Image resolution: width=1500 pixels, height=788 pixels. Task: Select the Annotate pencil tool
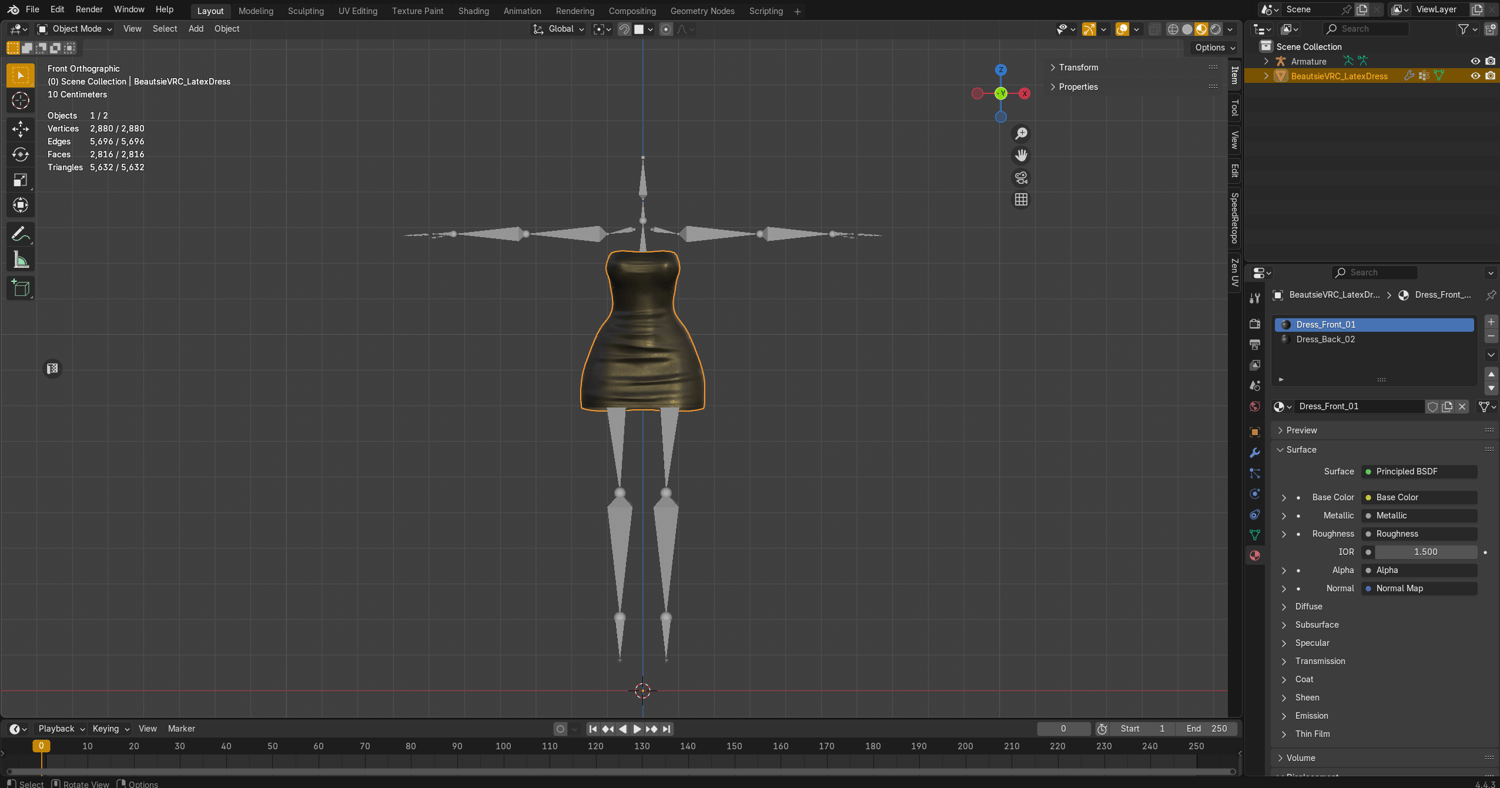[20, 234]
